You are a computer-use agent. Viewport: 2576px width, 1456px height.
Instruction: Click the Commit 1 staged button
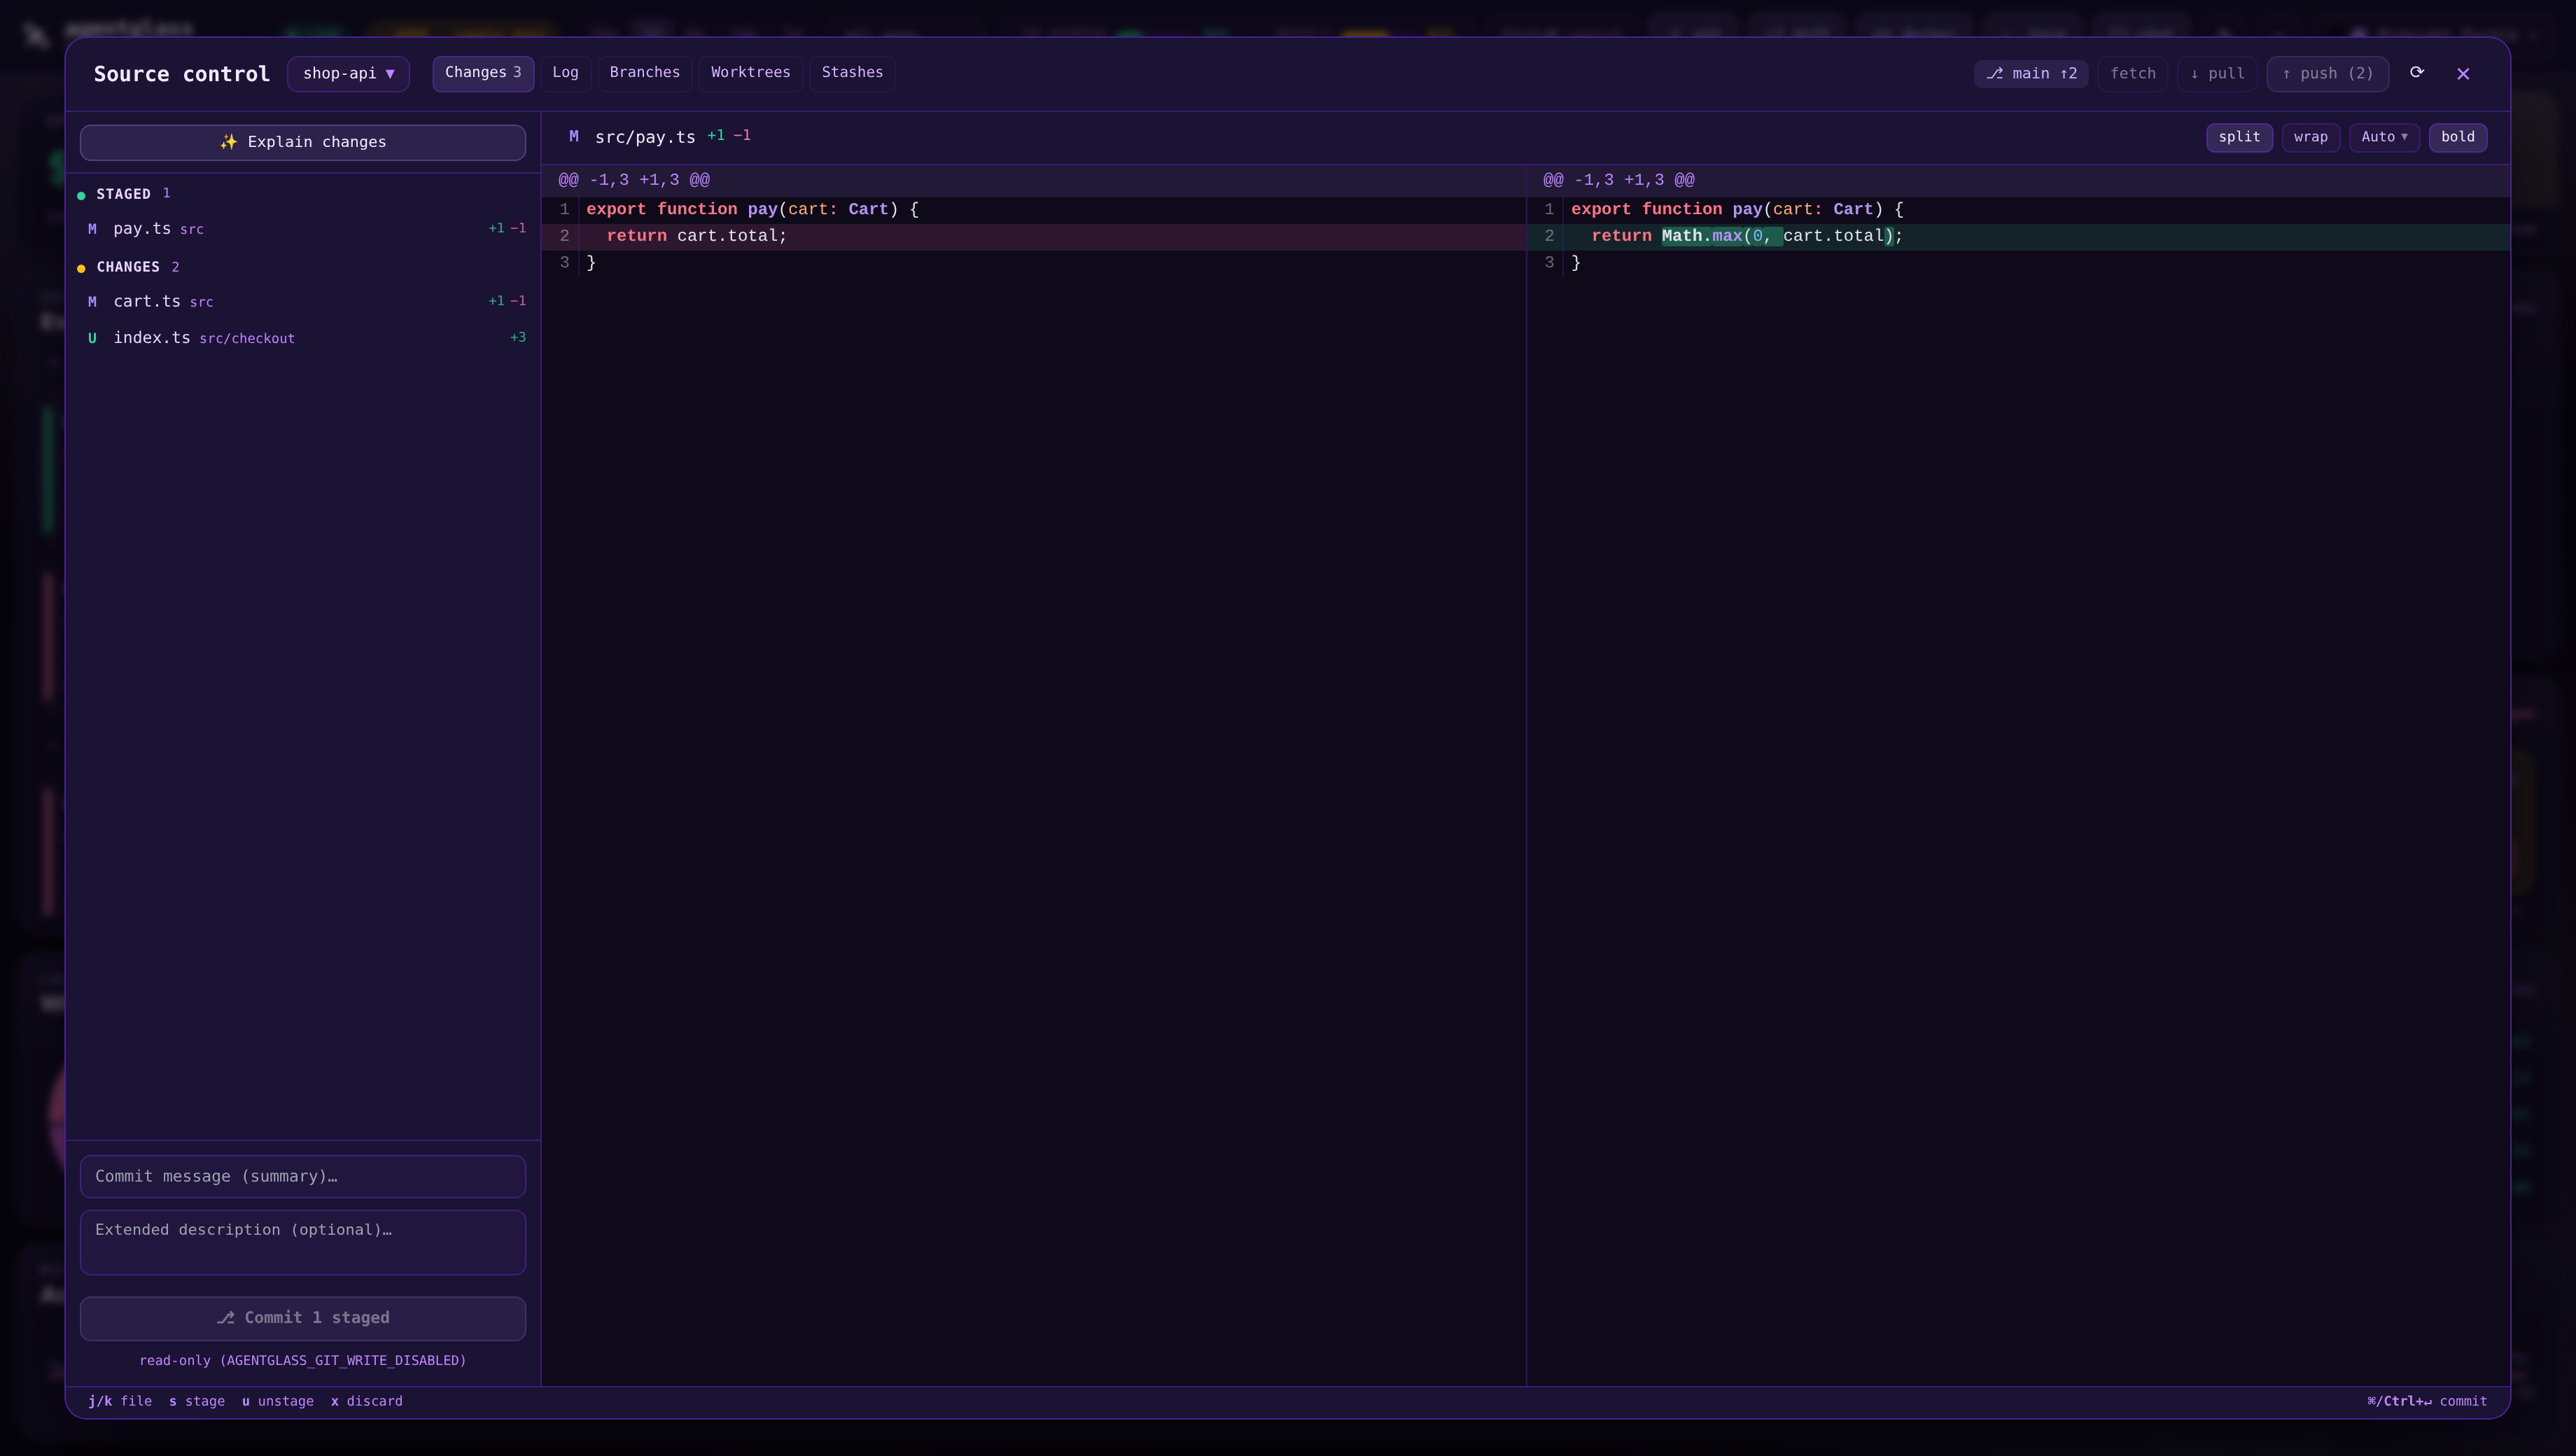(x=303, y=1318)
